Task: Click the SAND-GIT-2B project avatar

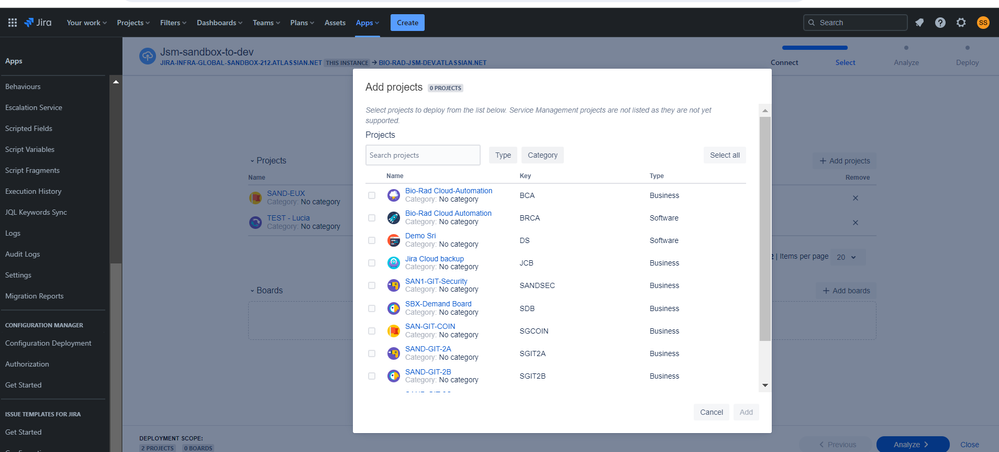Action: pos(394,376)
